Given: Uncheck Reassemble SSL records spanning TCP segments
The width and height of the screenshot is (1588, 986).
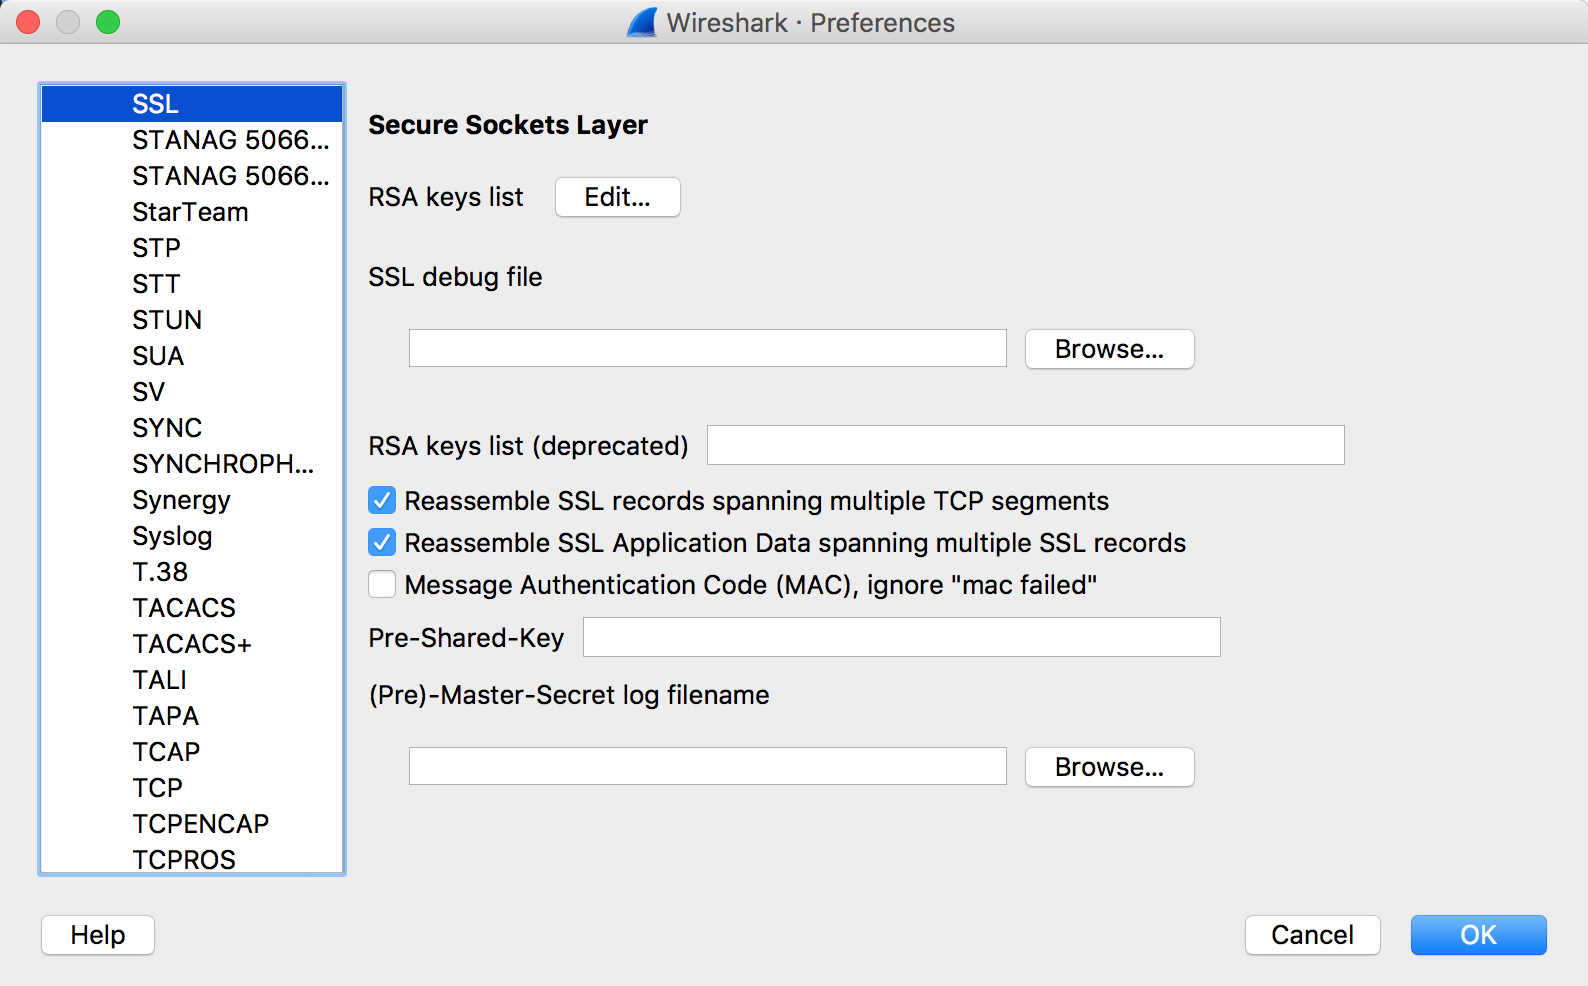Looking at the screenshot, I should [x=382, y=500].
